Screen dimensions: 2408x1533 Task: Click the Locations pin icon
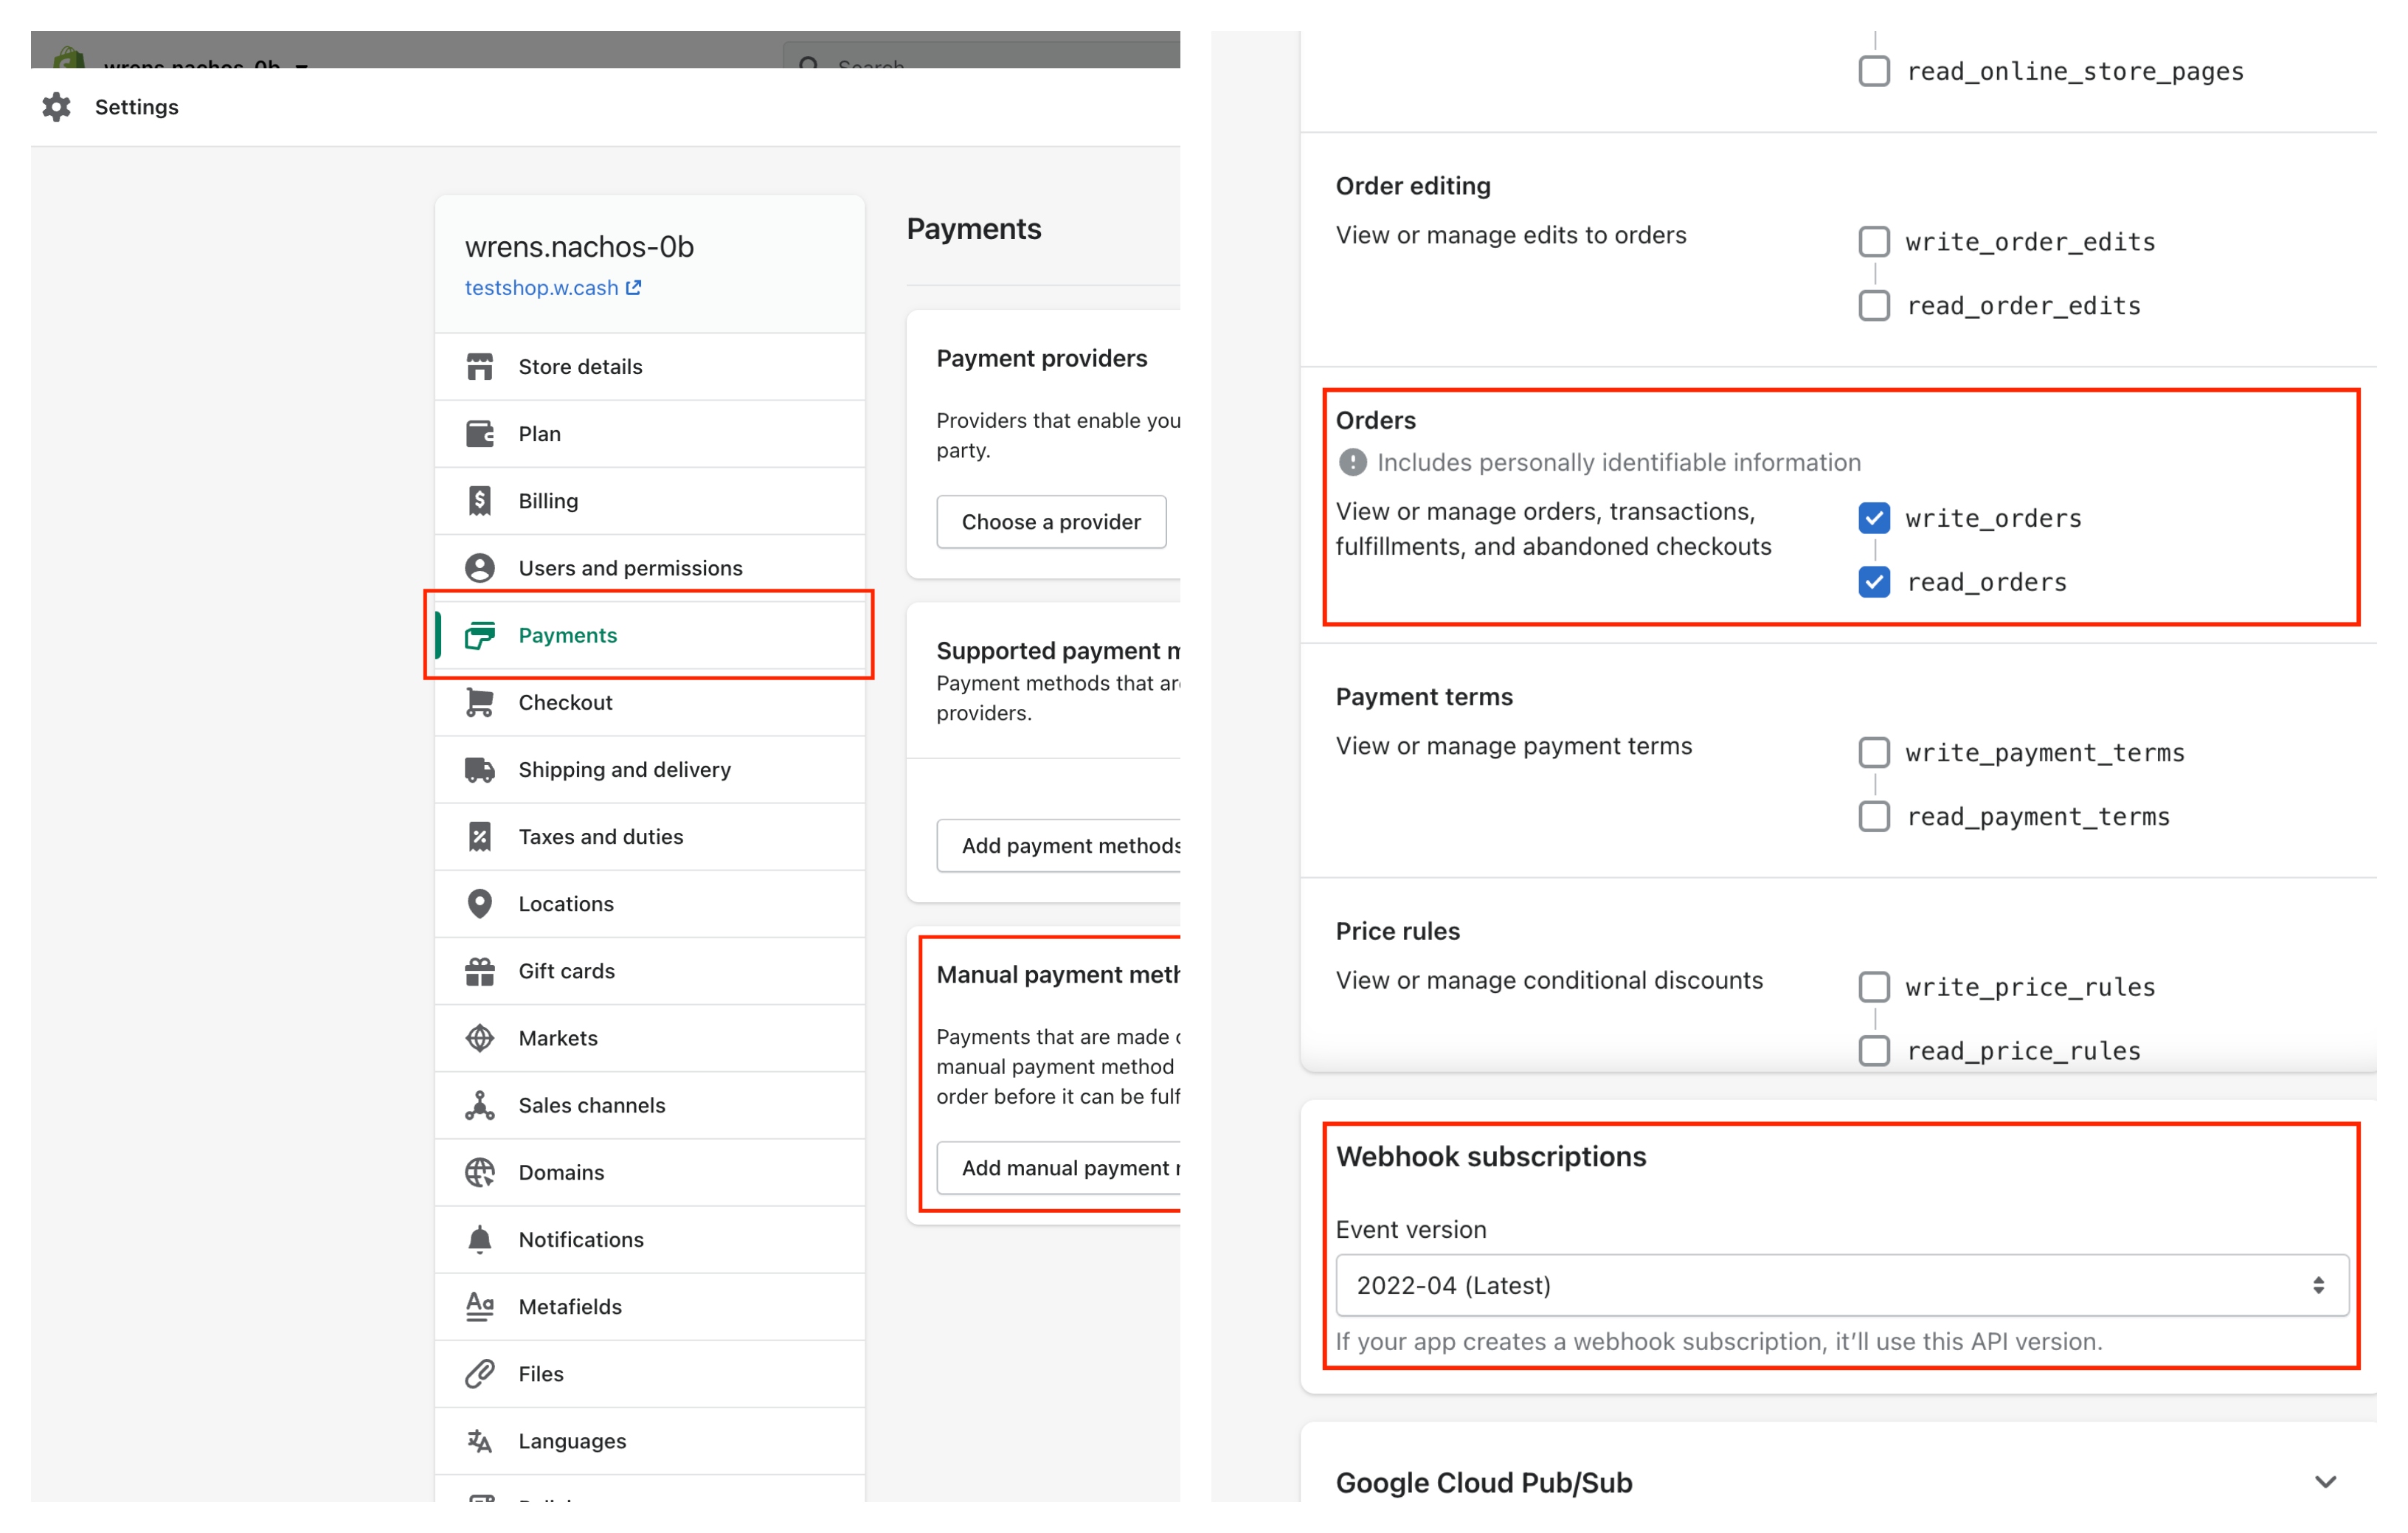point(480,904)
